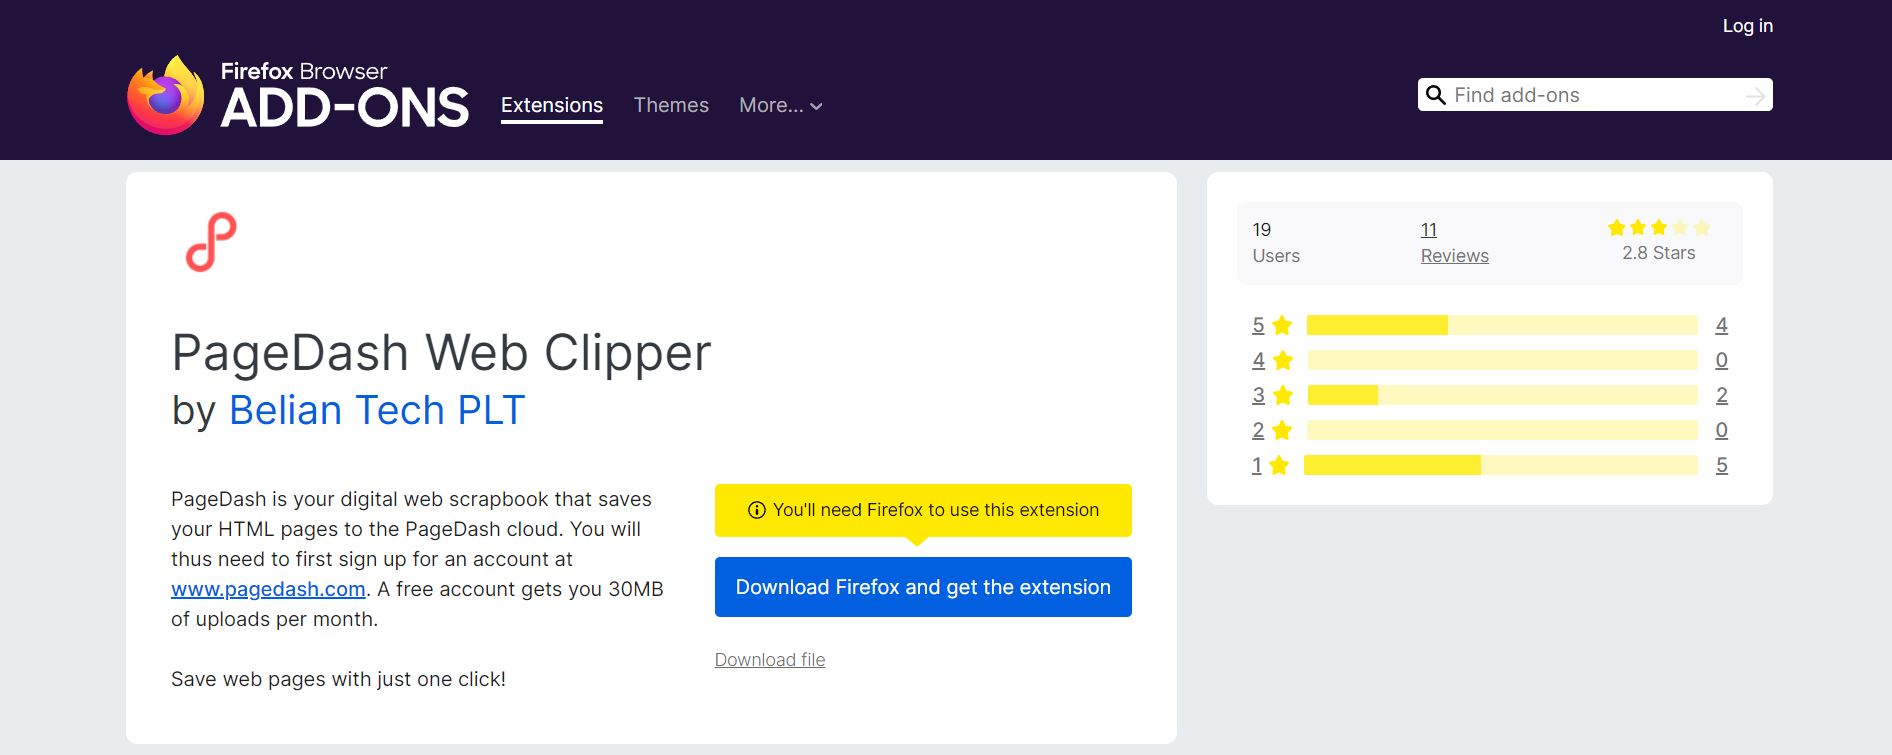The height and width of the screenshot is (755, 1892).
Task: Click the 2.8 star rating icons
Action: point(1658,228)
